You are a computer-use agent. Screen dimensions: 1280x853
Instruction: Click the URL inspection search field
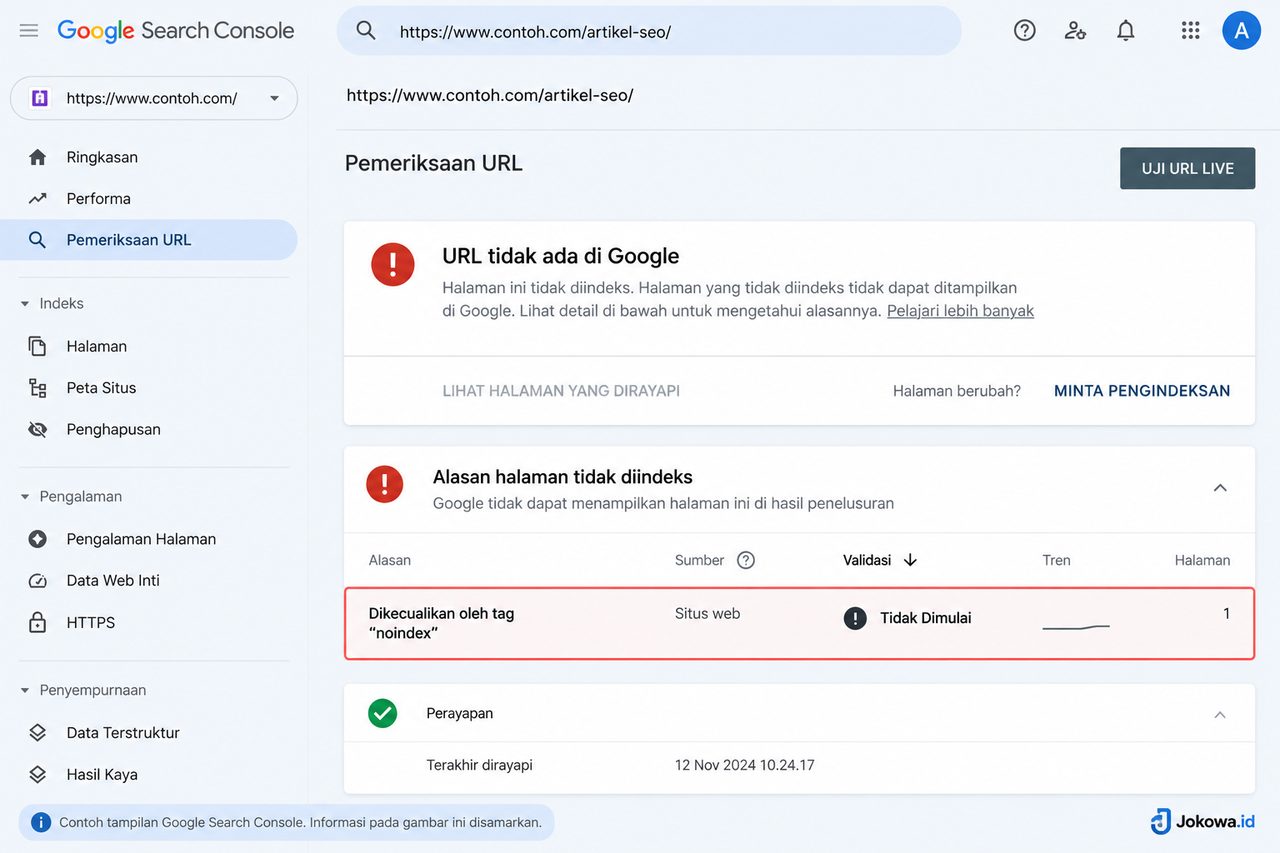click(649, 31)
